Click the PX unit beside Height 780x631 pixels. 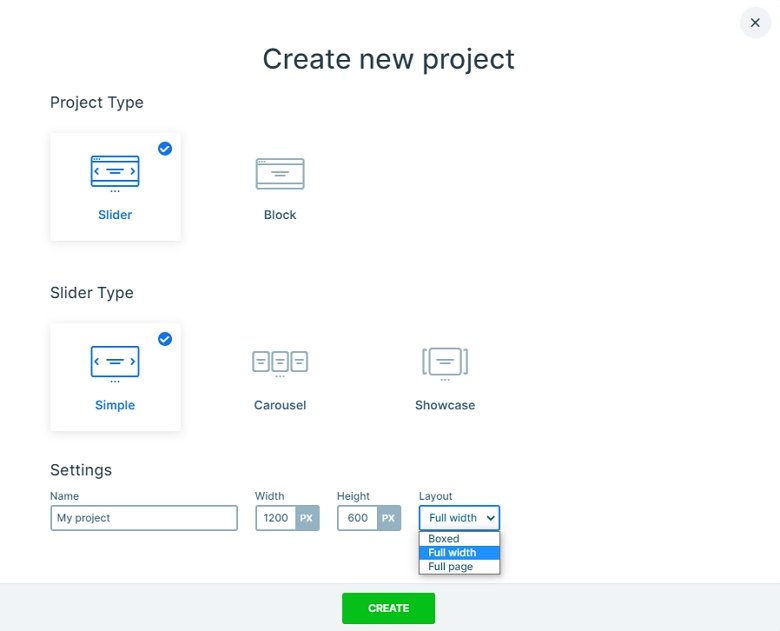[389, 518]
